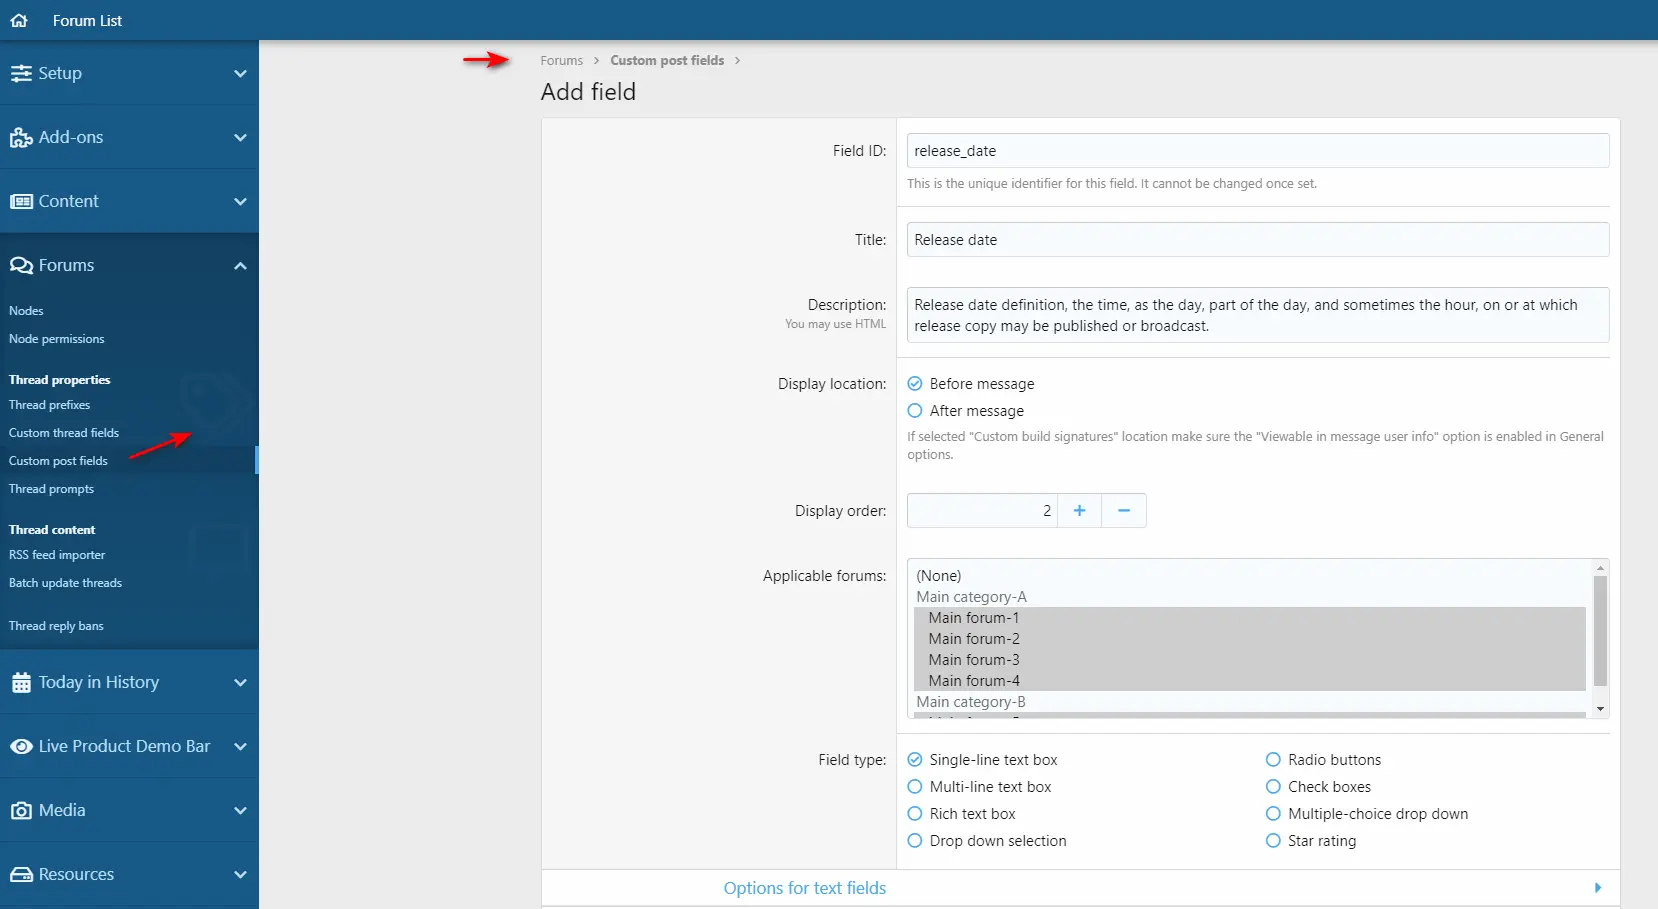Expand Live Product Demo Bar chevron

pyautogui.click(x=240, y=746)
